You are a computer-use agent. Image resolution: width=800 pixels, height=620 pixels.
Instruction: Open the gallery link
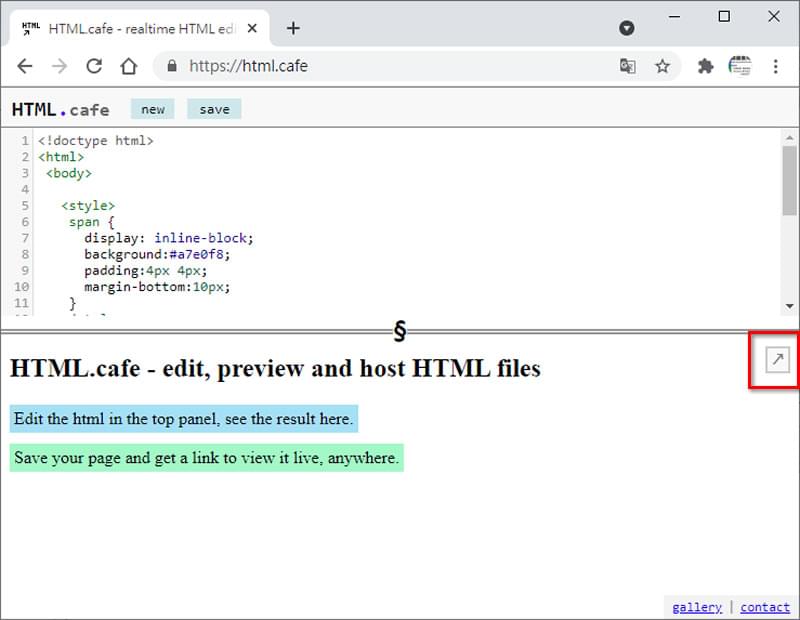pyautogui.click(x=697, y=607)
